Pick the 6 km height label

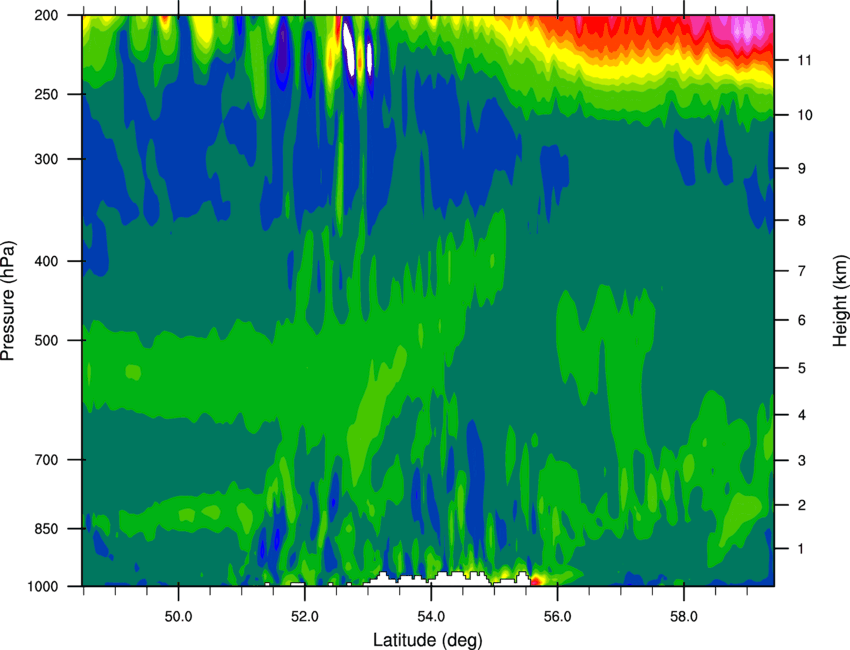coord(802,320)
